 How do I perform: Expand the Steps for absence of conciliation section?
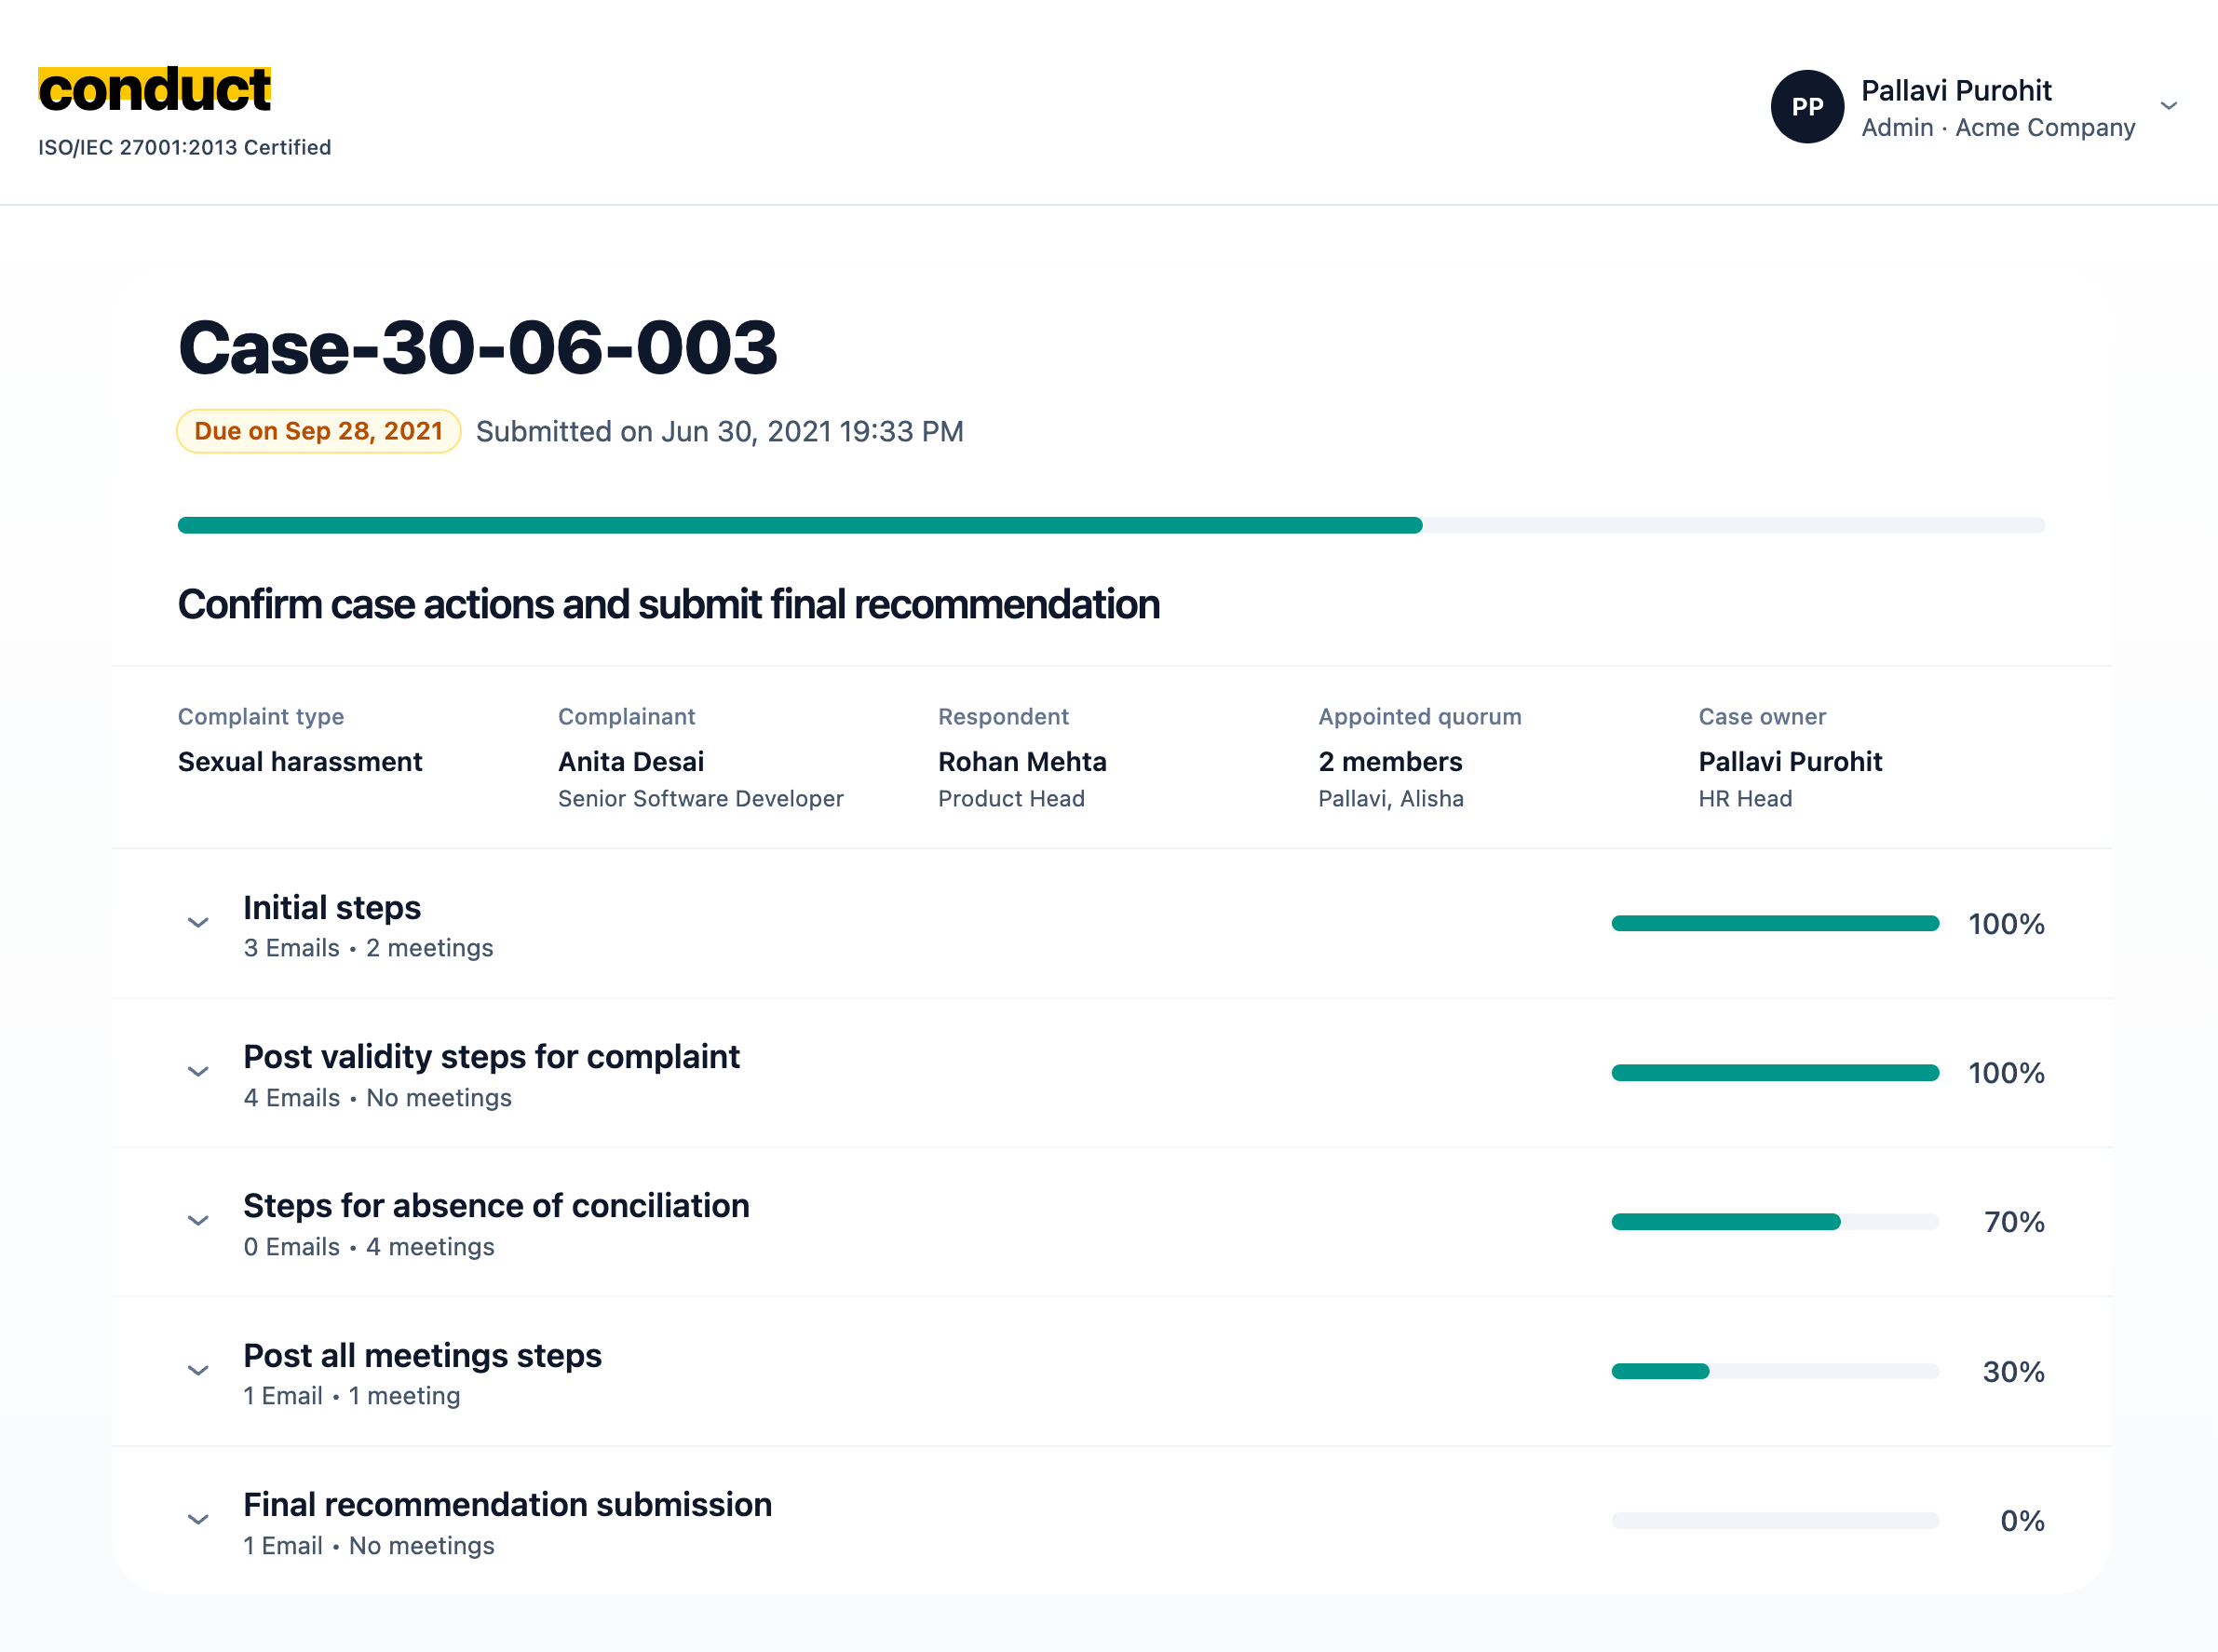tap(197, 1221)
